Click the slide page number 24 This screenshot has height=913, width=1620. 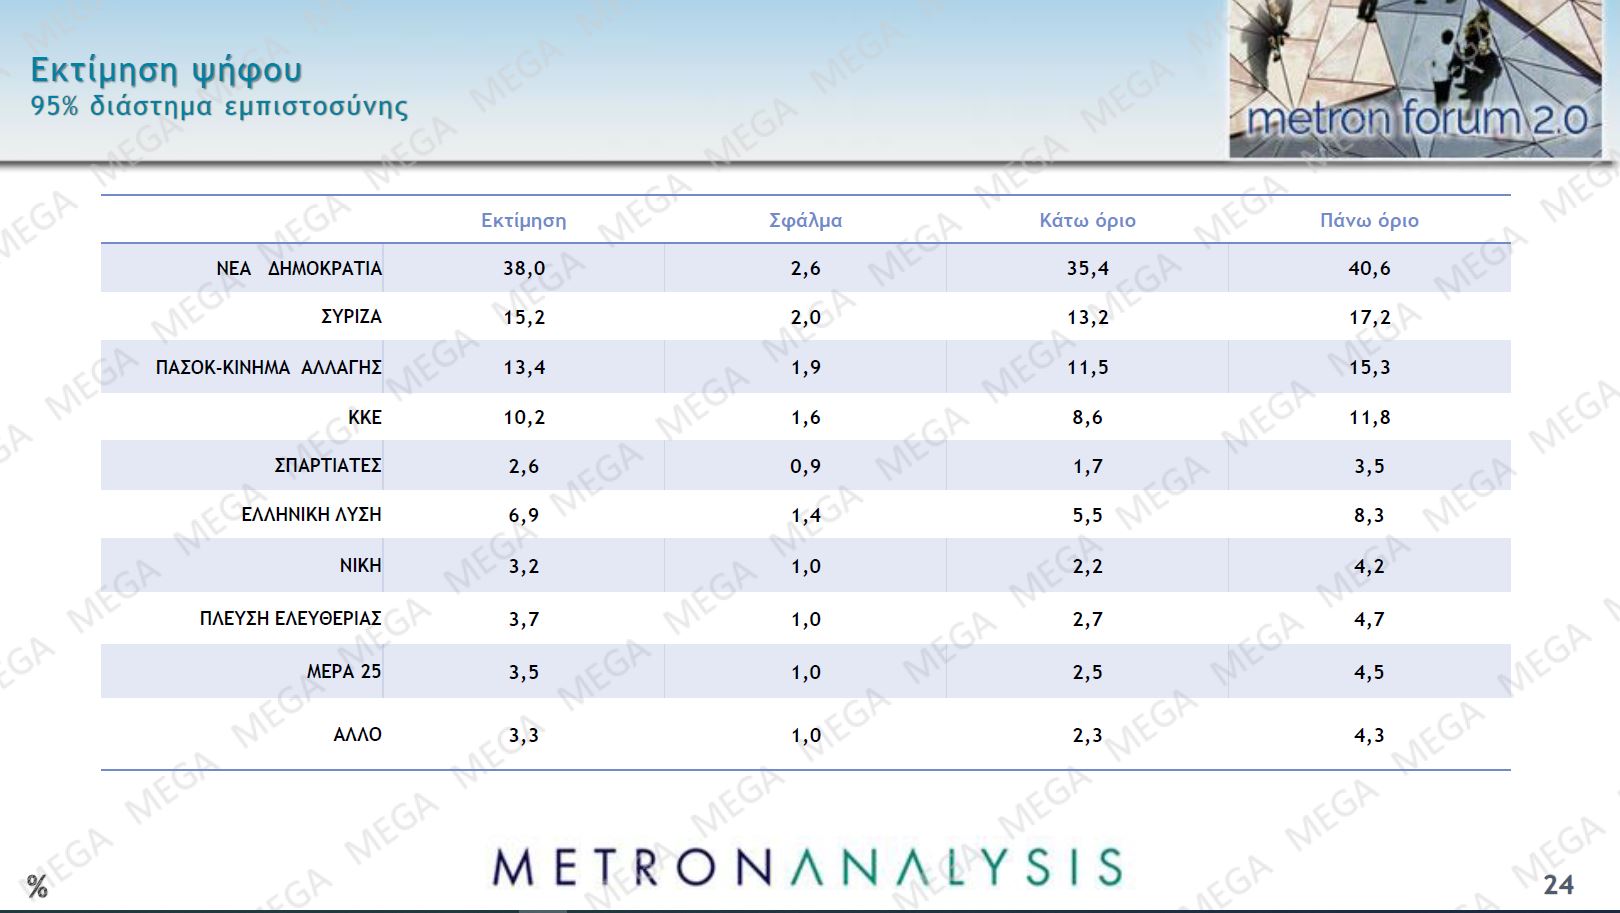pos(1558,884)
